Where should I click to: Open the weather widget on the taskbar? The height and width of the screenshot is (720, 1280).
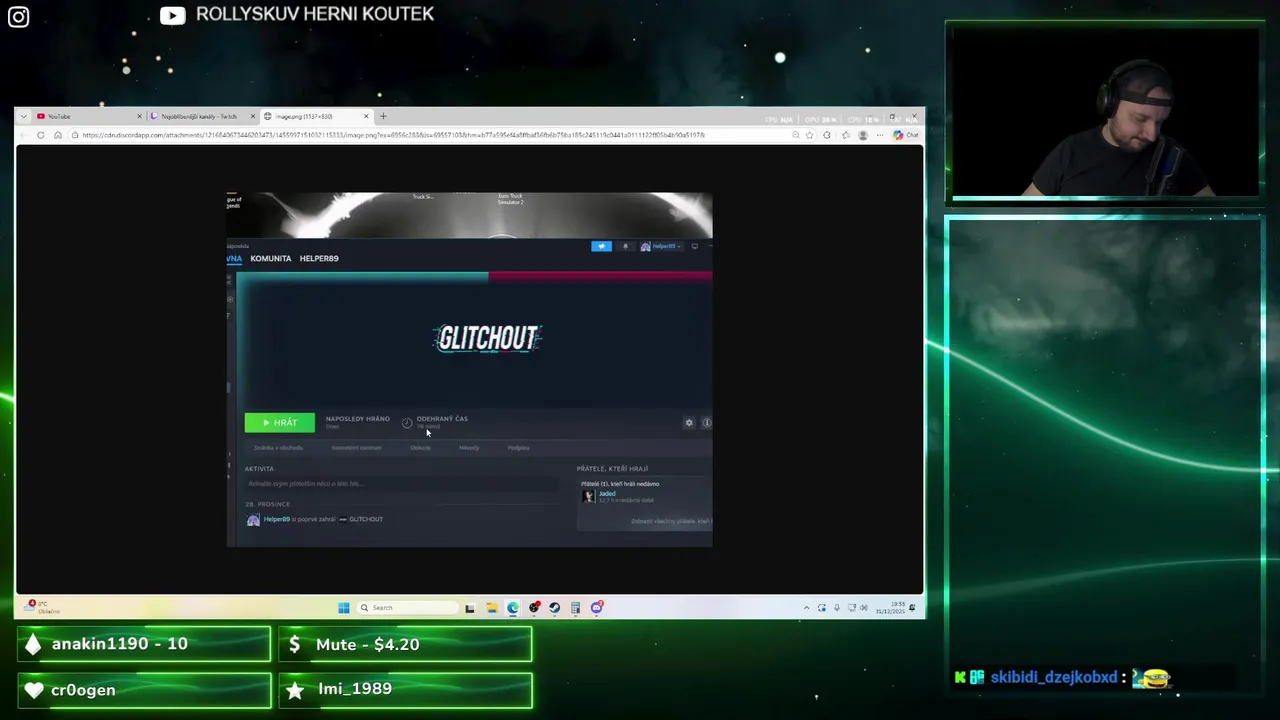coord(42,607)
